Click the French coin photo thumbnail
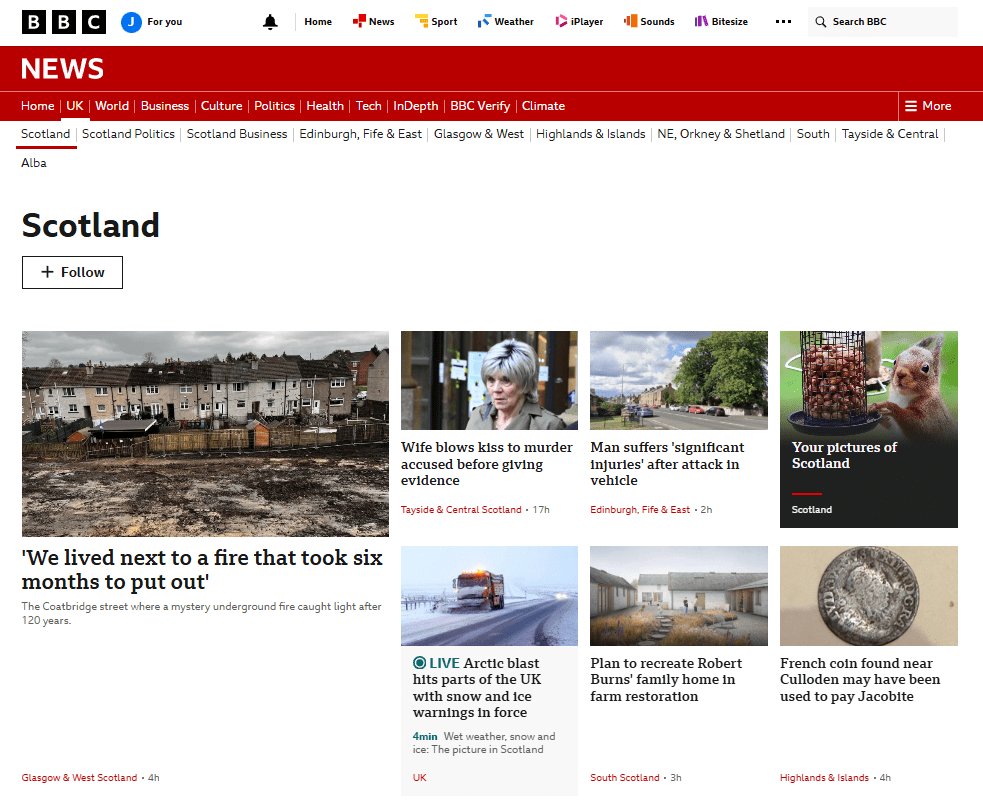Screen dimensions: 983x801 click(x=868, y=595)
